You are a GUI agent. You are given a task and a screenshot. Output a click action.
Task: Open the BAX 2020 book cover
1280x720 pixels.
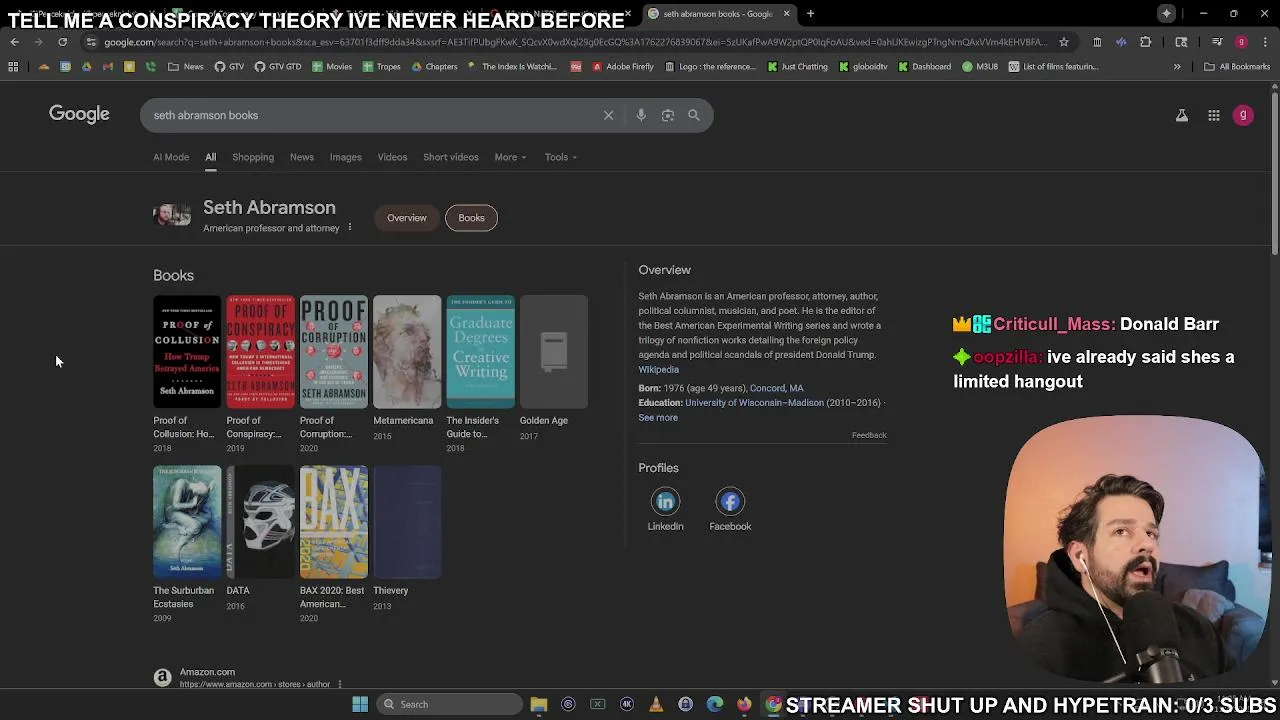pyautogui.click(x=334, y=522)
